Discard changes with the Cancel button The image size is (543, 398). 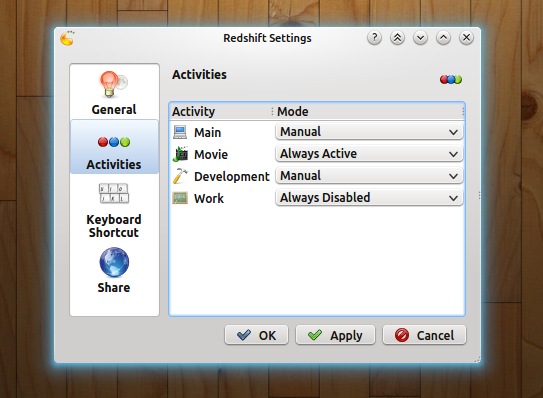(424, 335)
